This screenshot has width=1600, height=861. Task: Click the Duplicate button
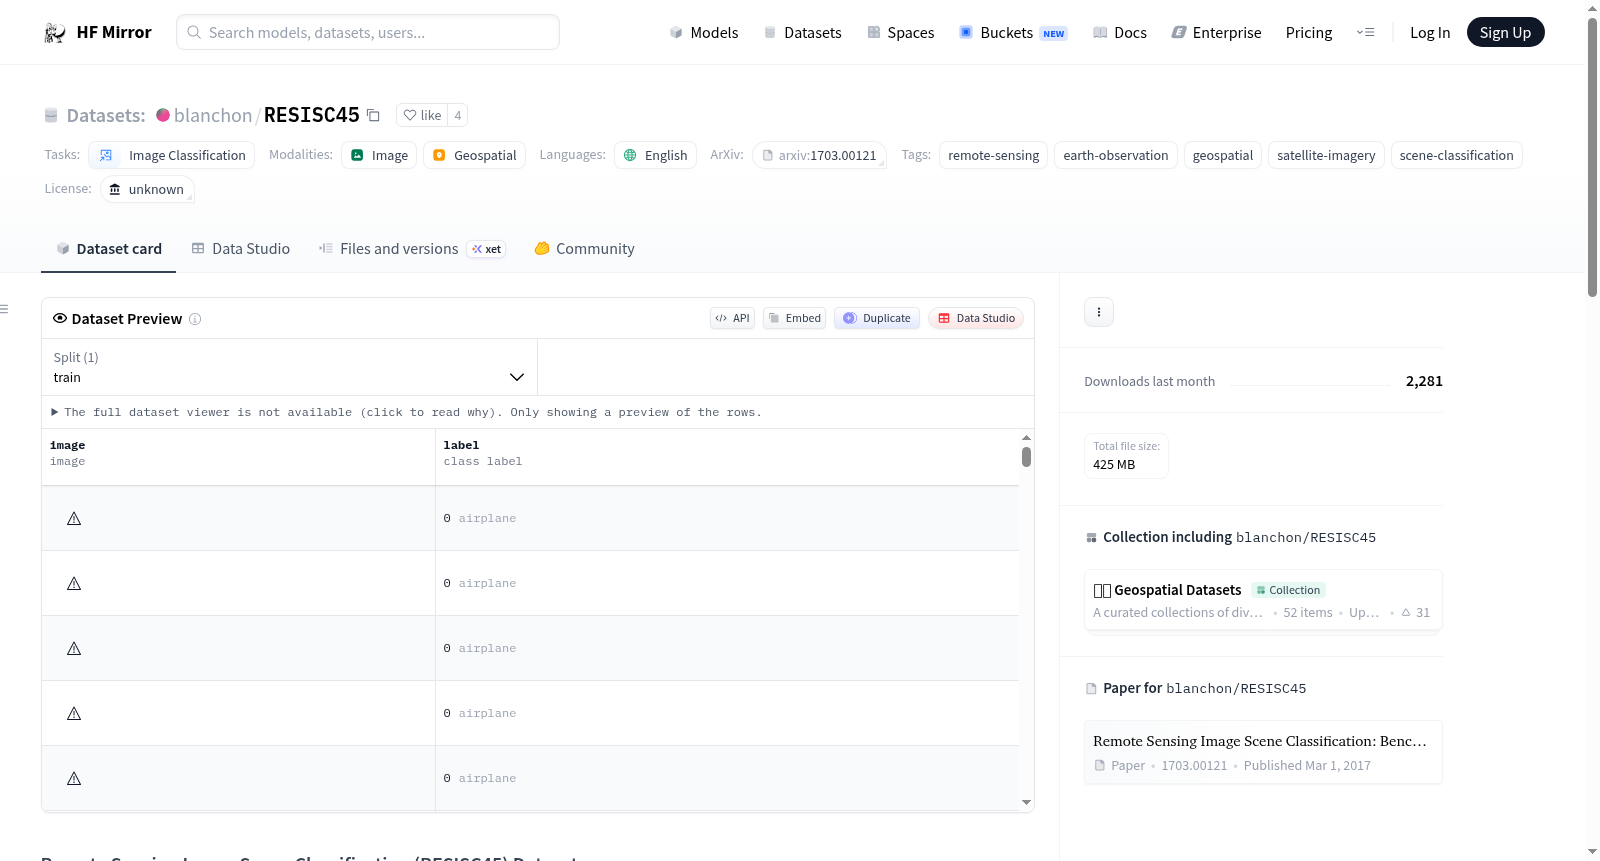coord(877,318)
